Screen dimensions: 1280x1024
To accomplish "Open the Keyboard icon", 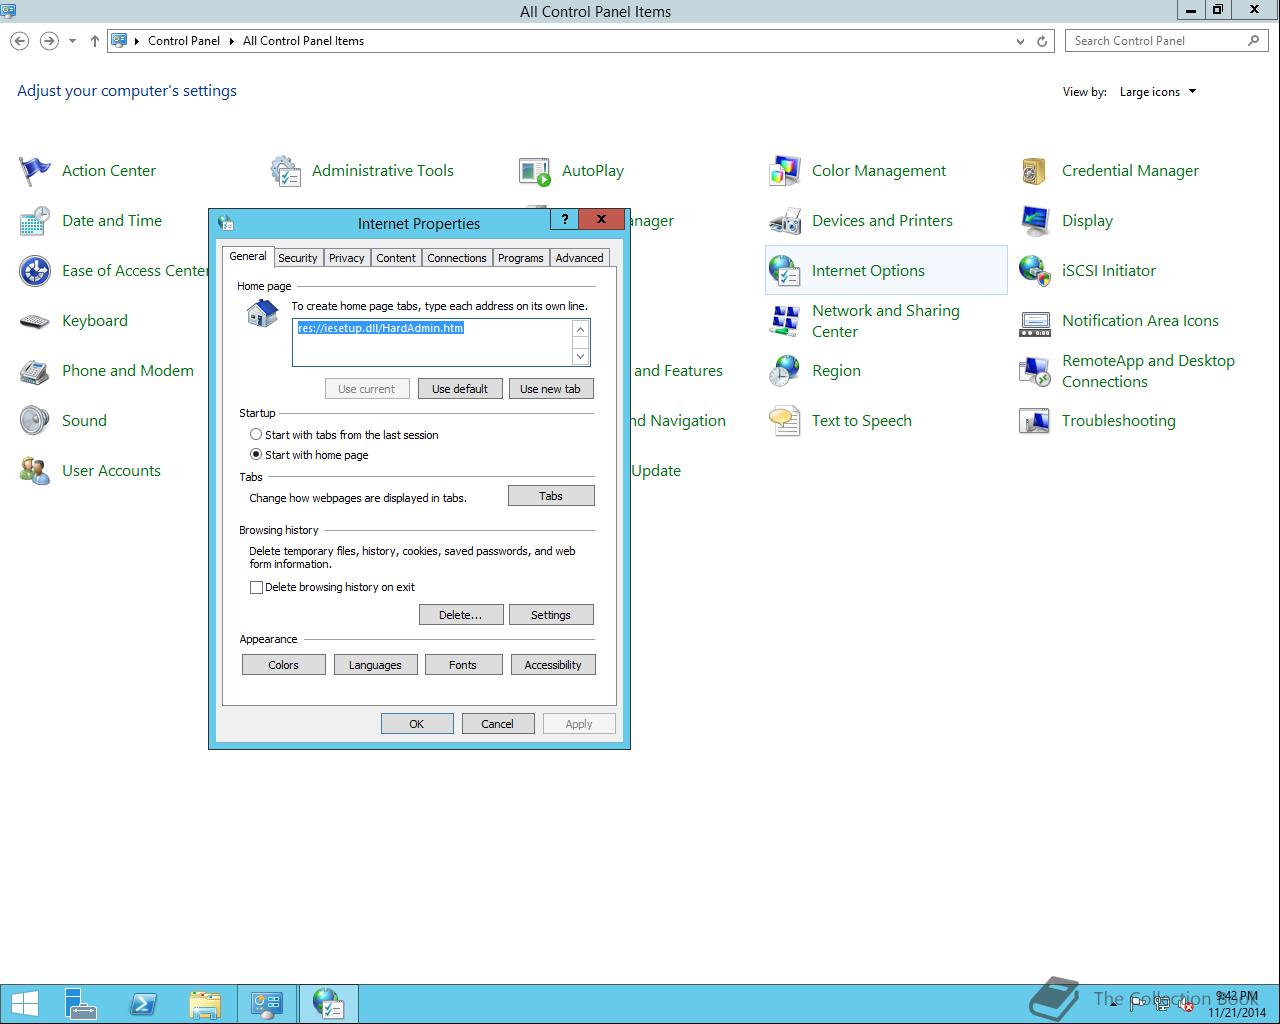I will [35, 321].
